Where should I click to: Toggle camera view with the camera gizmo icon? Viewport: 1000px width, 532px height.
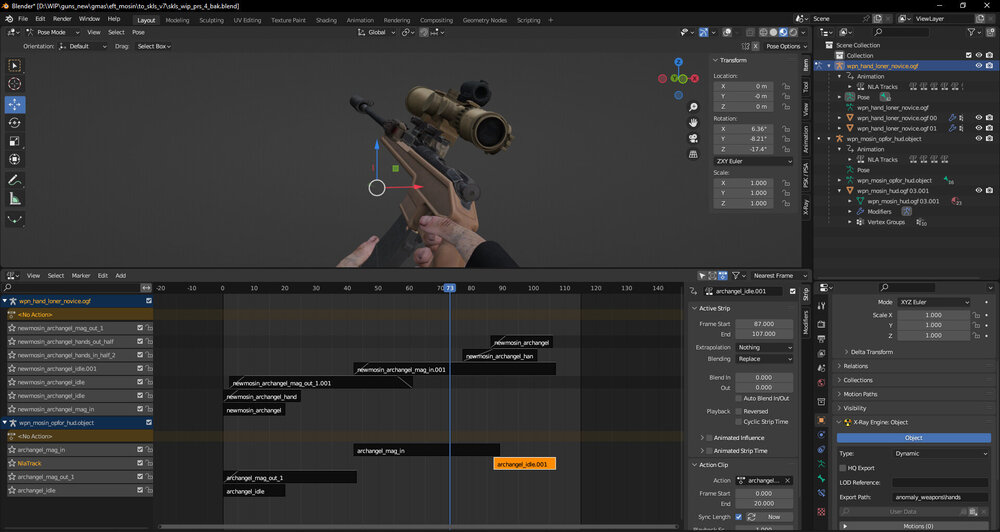tap(693, 138)
